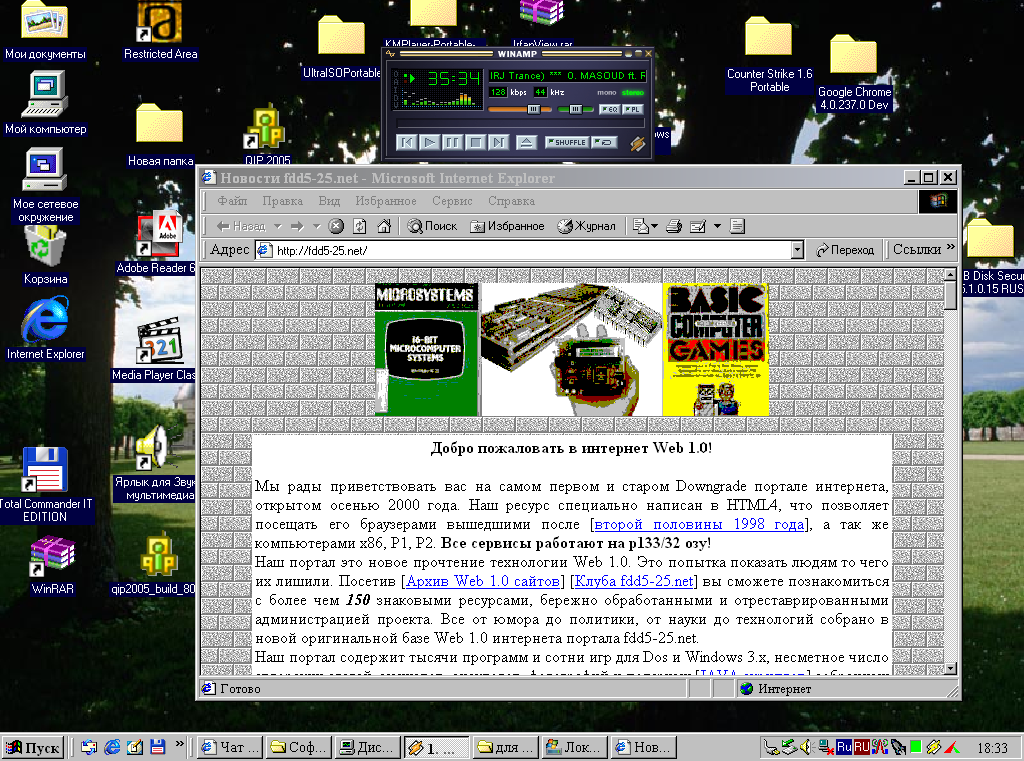
Task: Click the Winamp balance slider handle
Action: pos(575,109)
